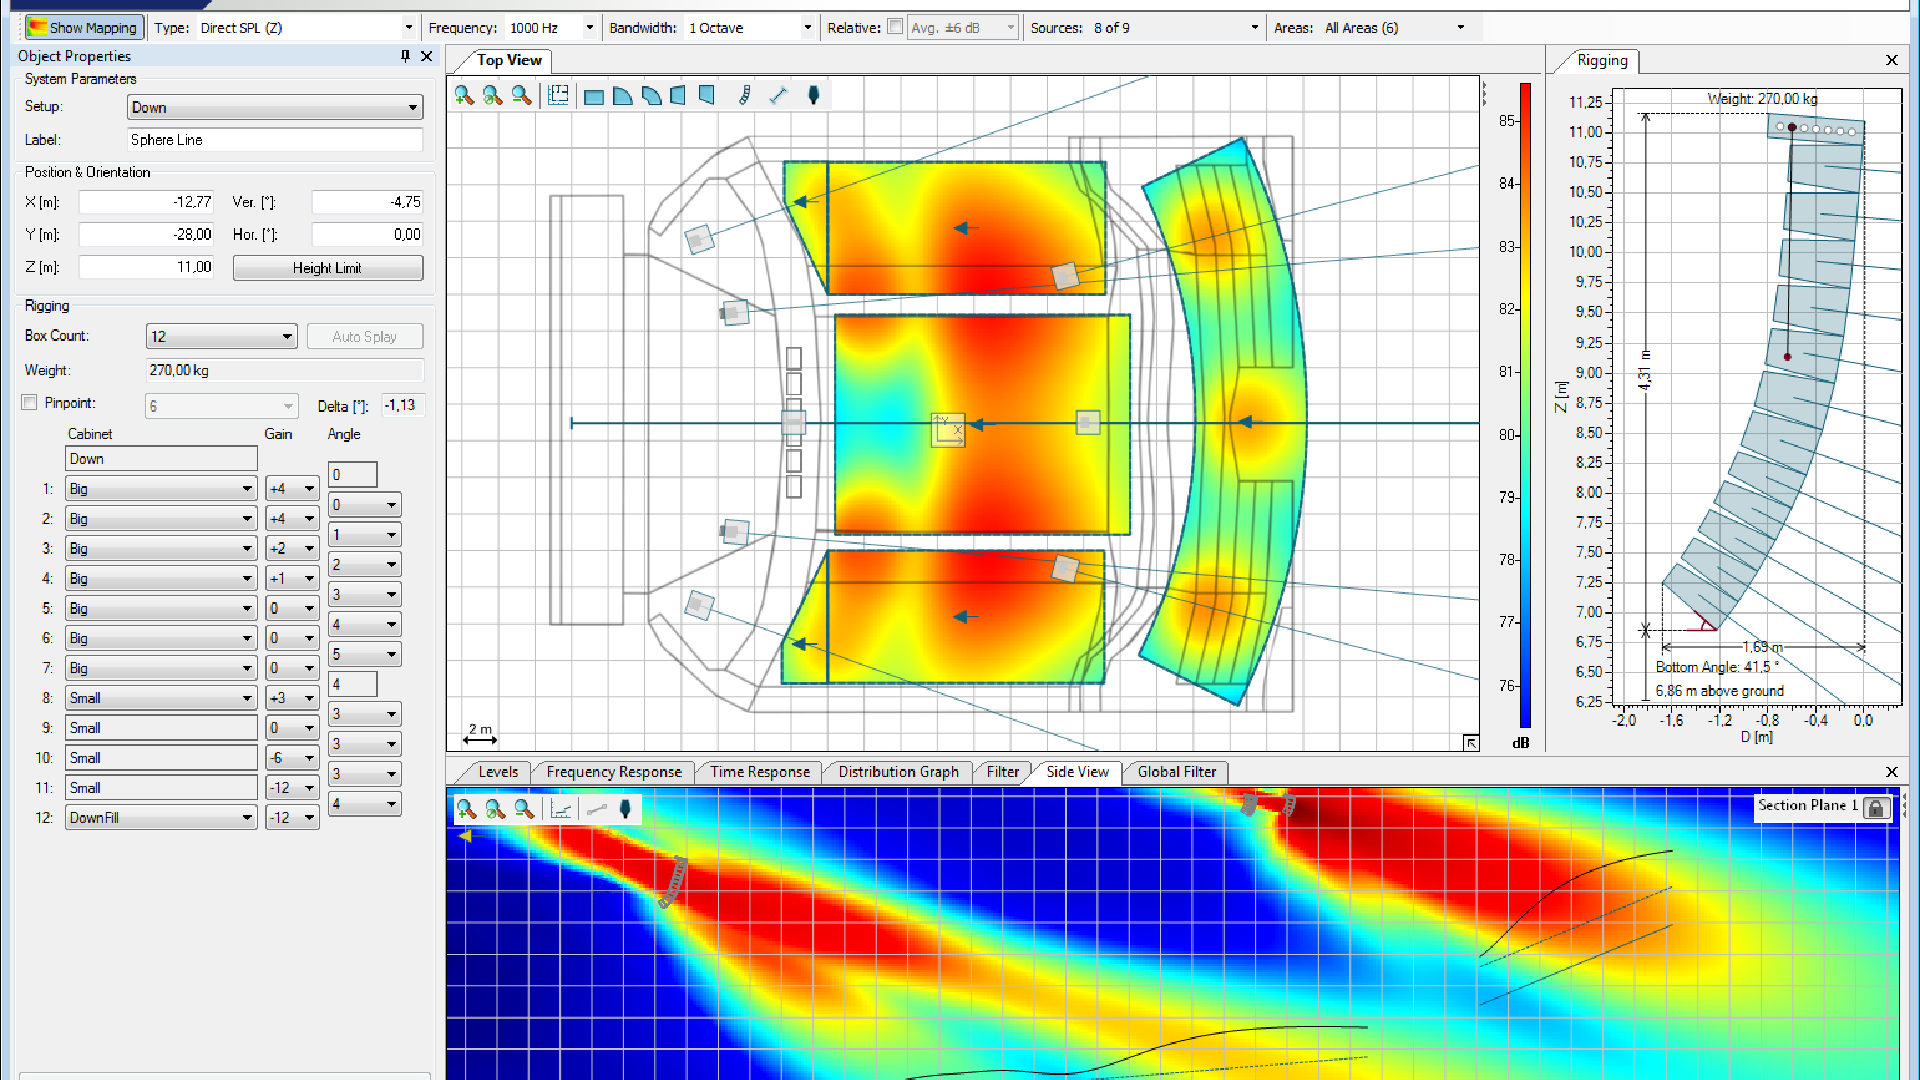Click the Label field containing Sphere Line

[275, 140]
